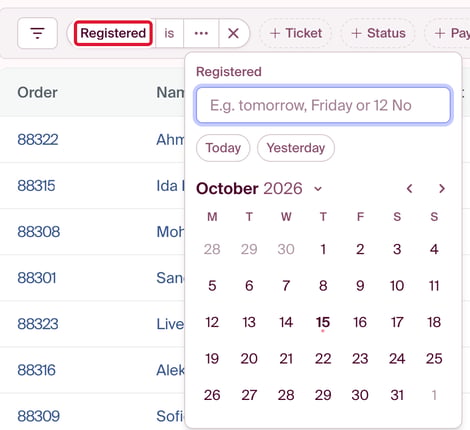Select October 1 in the calendar
The height and width of the screenshot is (430, 470).
(323, 249)
